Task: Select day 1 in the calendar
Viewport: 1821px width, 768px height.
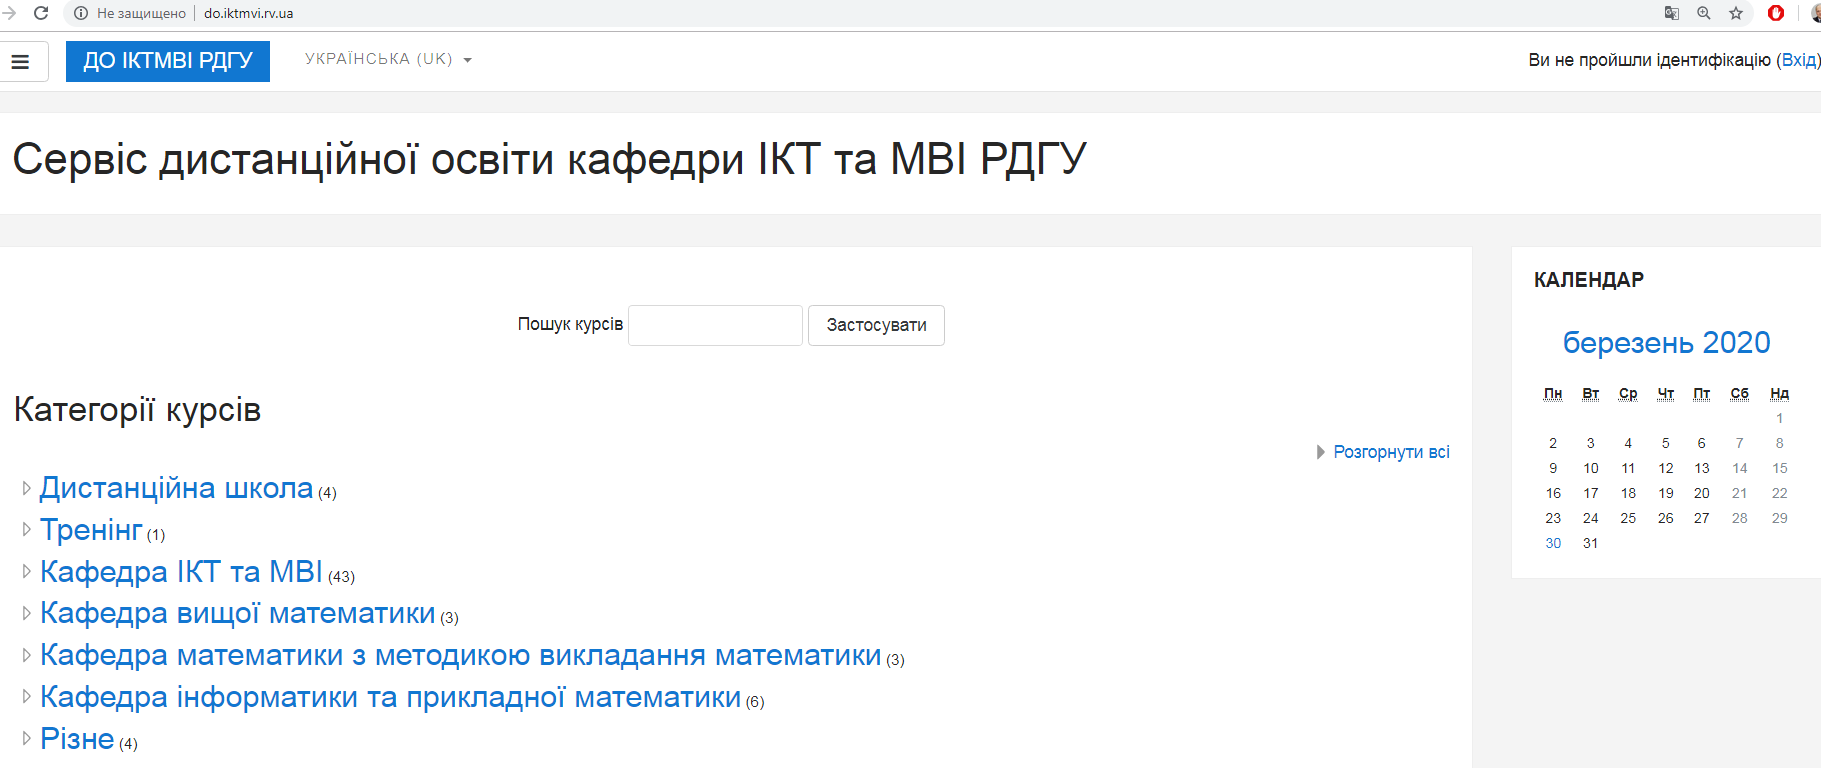Action: click(x=1779, y=418)
